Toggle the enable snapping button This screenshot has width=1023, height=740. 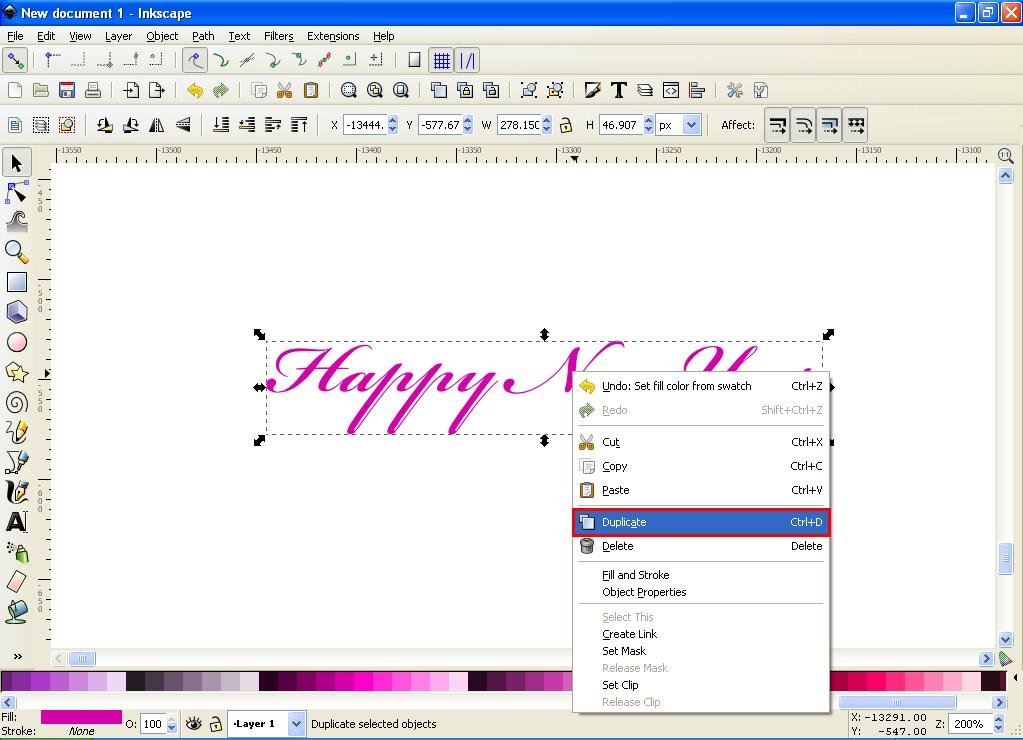click(x=15, y=60)
